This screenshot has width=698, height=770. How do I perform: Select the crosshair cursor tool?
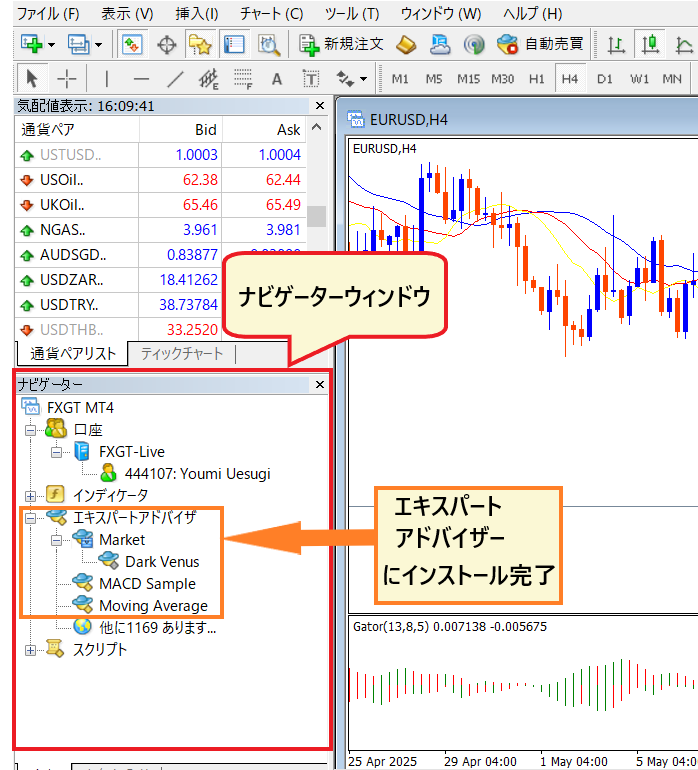[66, 79]
